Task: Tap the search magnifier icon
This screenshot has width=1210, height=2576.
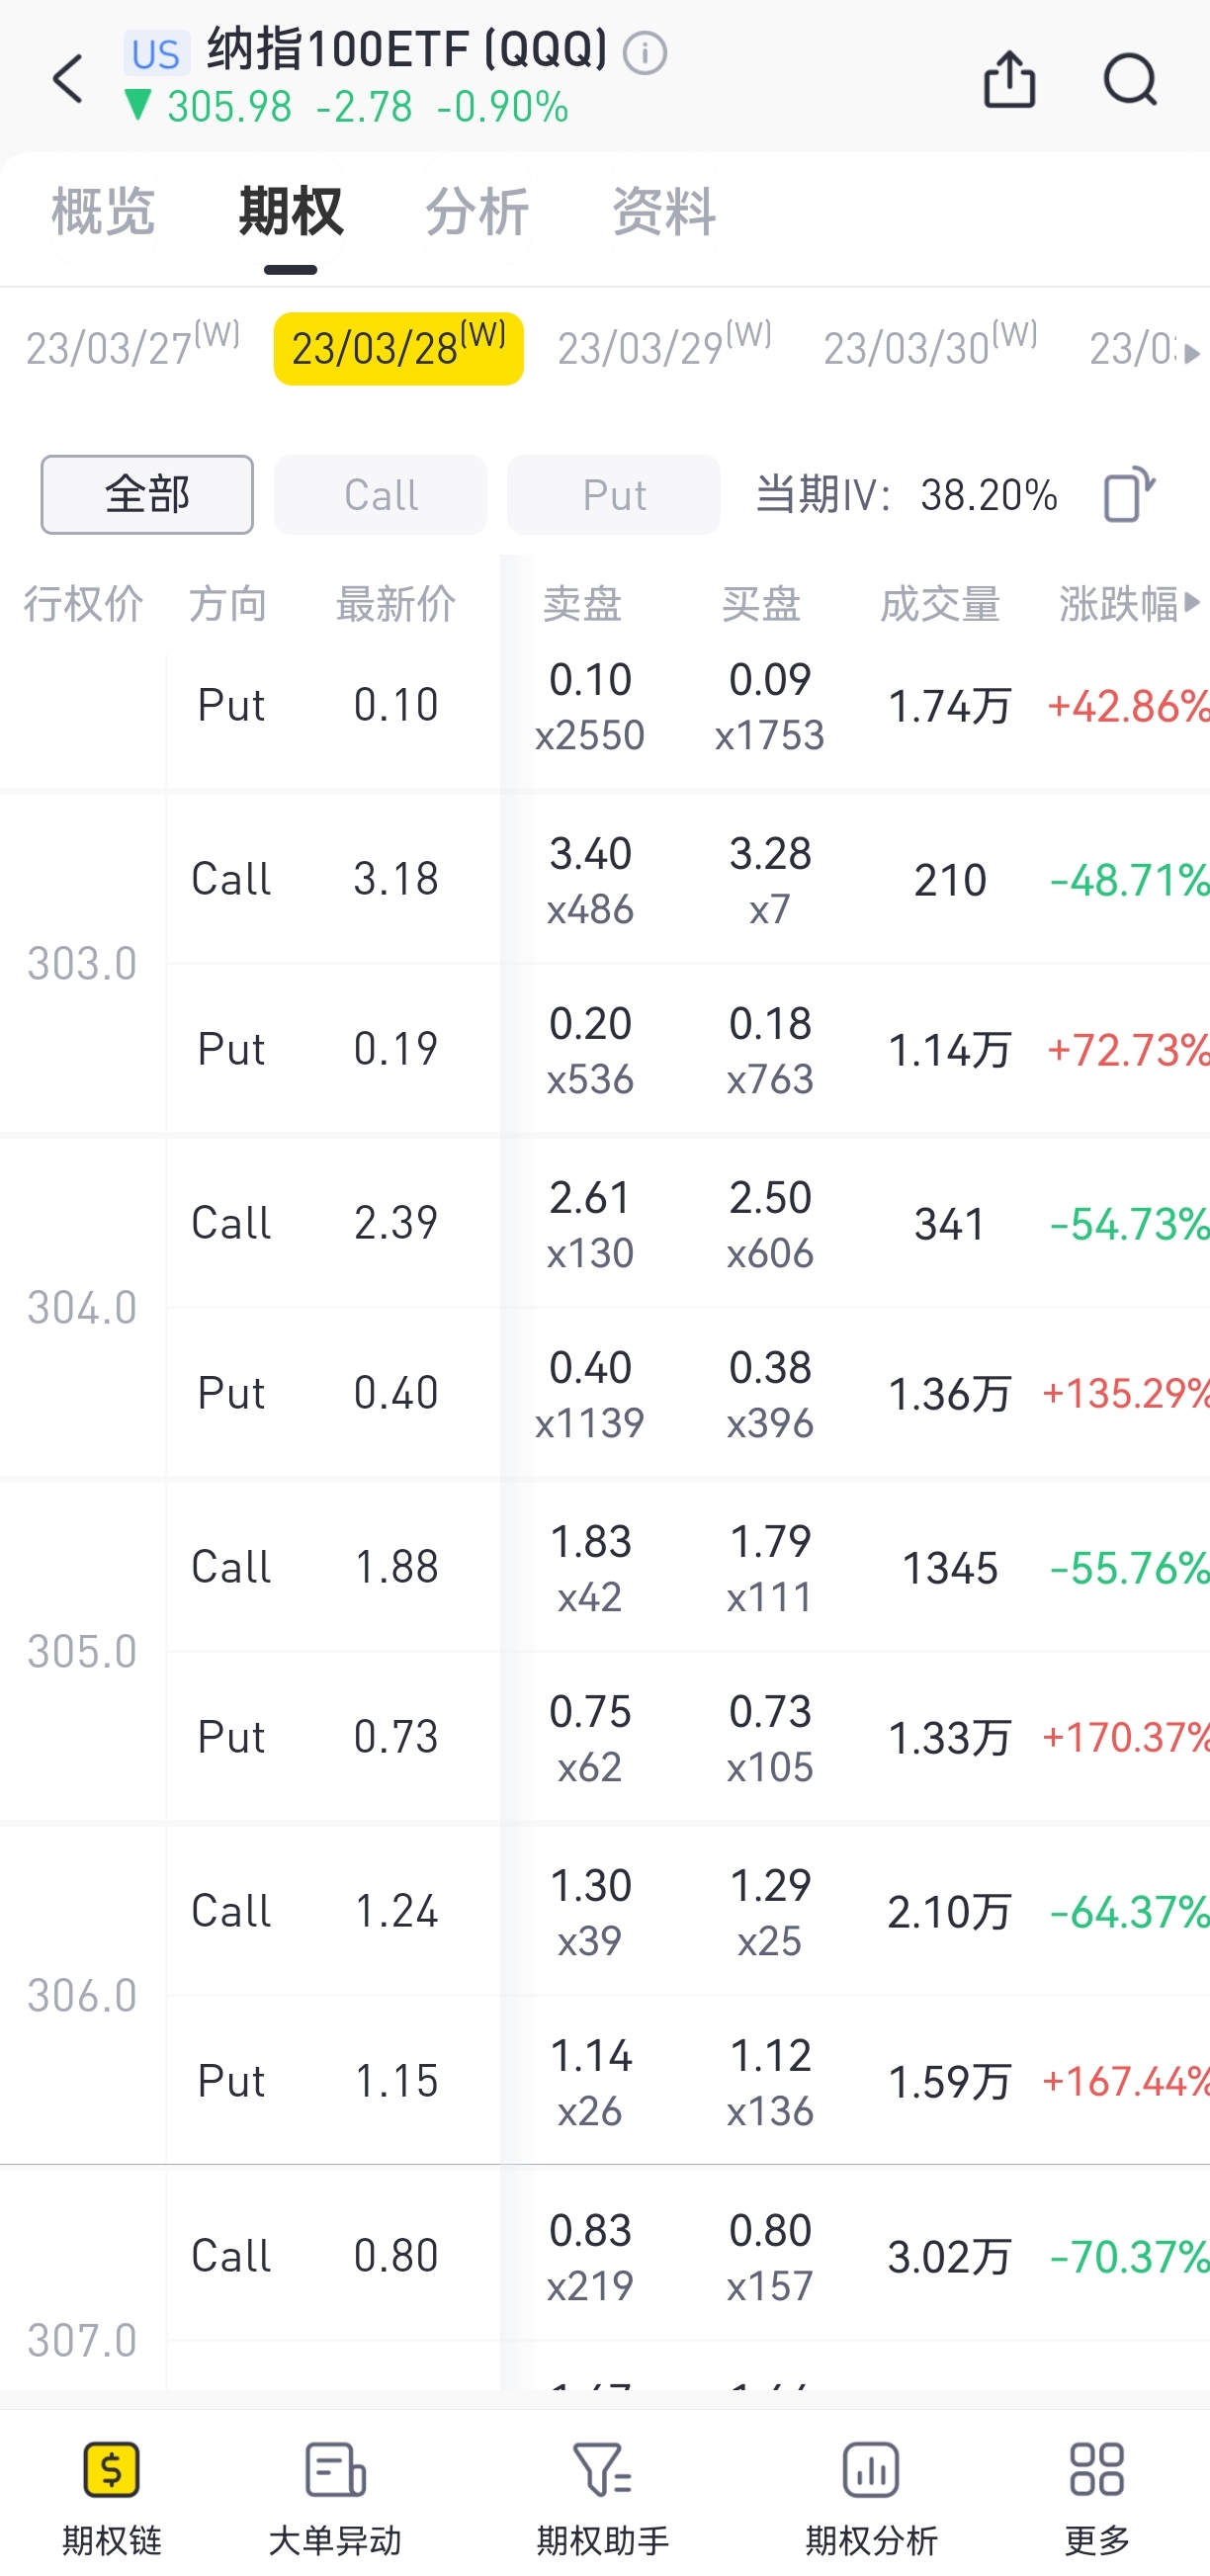Action: 1130,79
